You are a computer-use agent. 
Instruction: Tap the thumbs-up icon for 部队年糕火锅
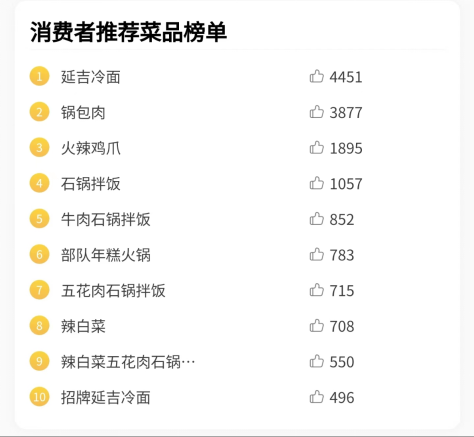pyautogui.click(x=316, y=255)
